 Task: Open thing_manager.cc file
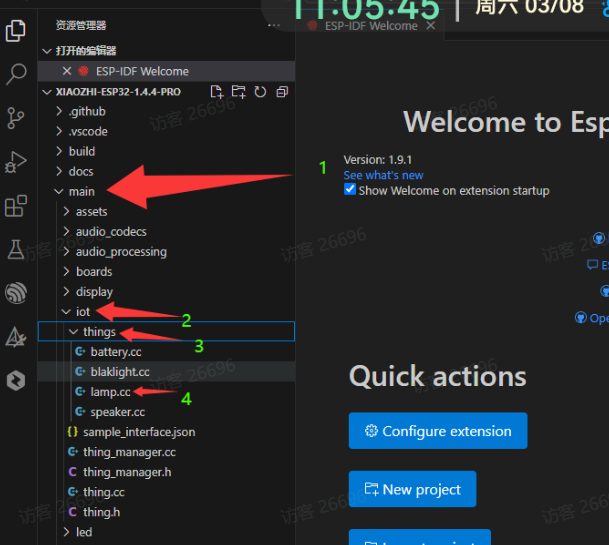(x=166, y=452)
